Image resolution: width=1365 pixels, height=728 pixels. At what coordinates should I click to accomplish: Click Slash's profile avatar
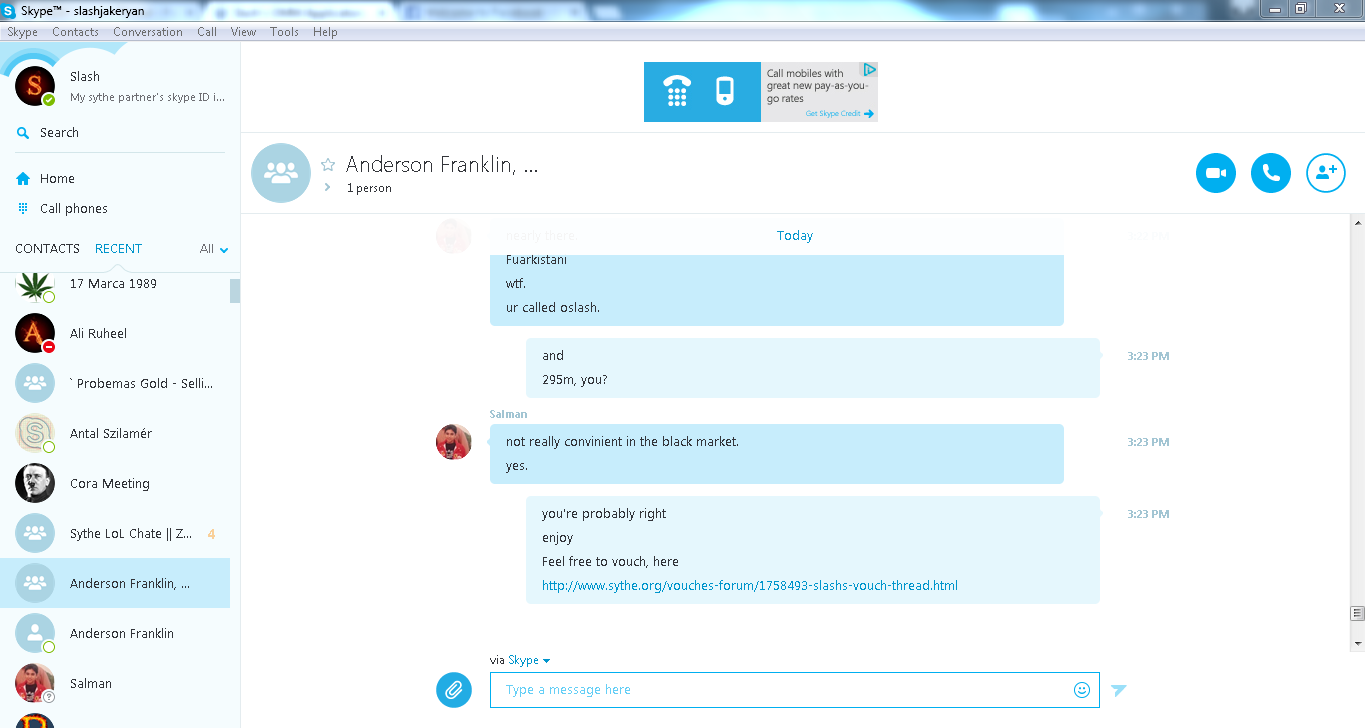tap(35, 86)
